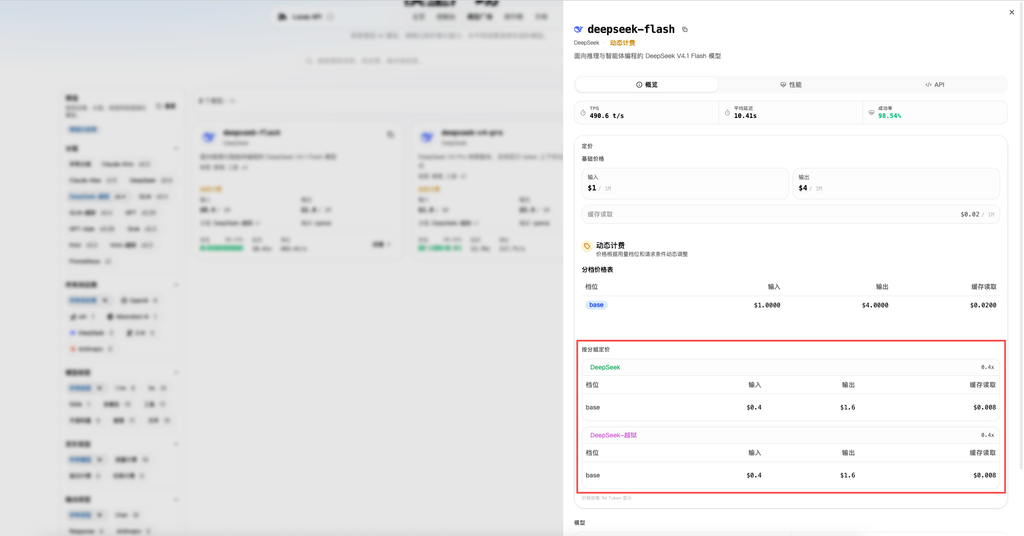Click the 缓存读取 column header of tier table
Viewport: 1024px width, 536px height.
pyautogui.click(x=984, y=287)
